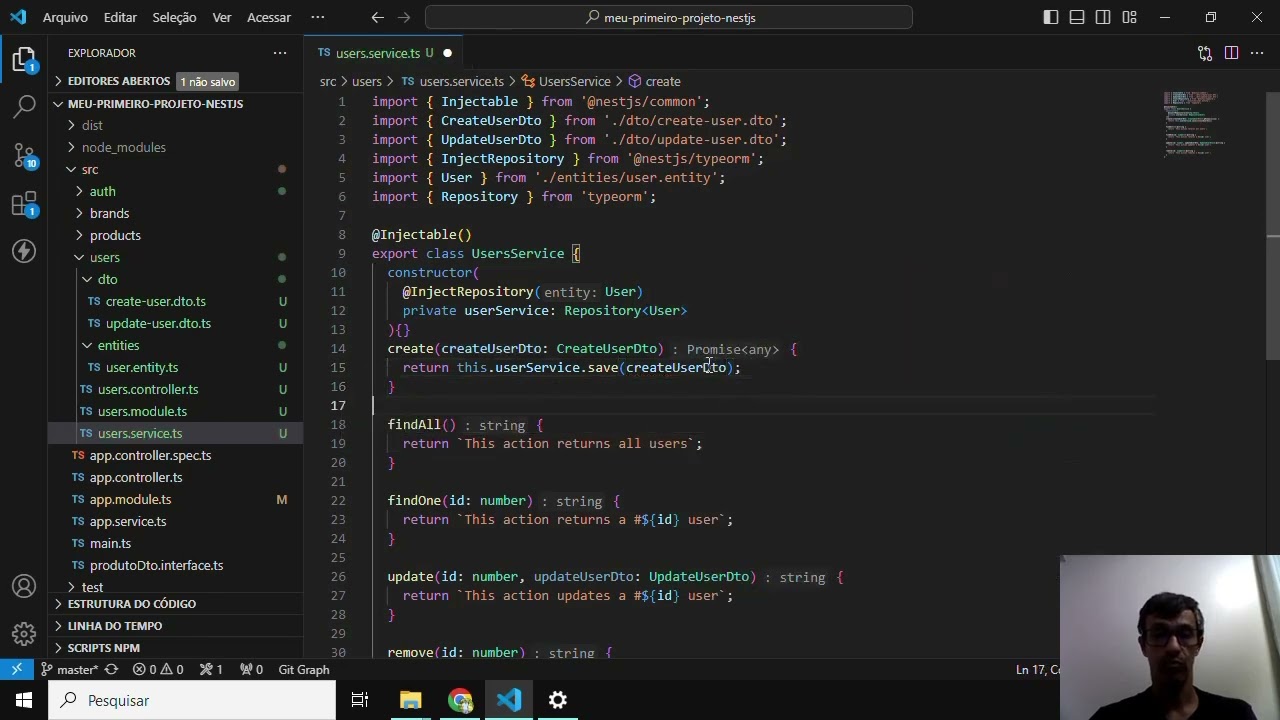Open the Thunder Client lightning icon

click(24, 251)
